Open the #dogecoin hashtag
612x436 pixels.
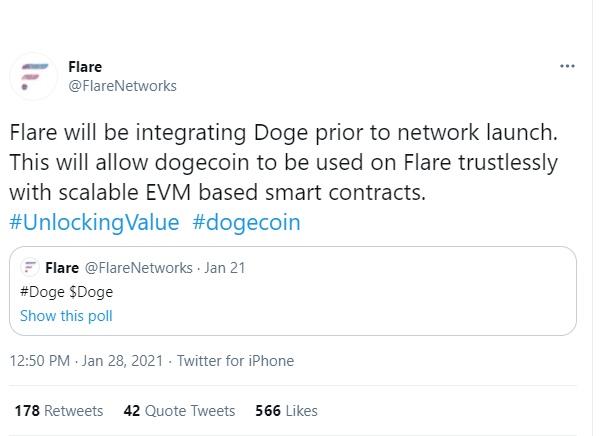tap(247, 222)
